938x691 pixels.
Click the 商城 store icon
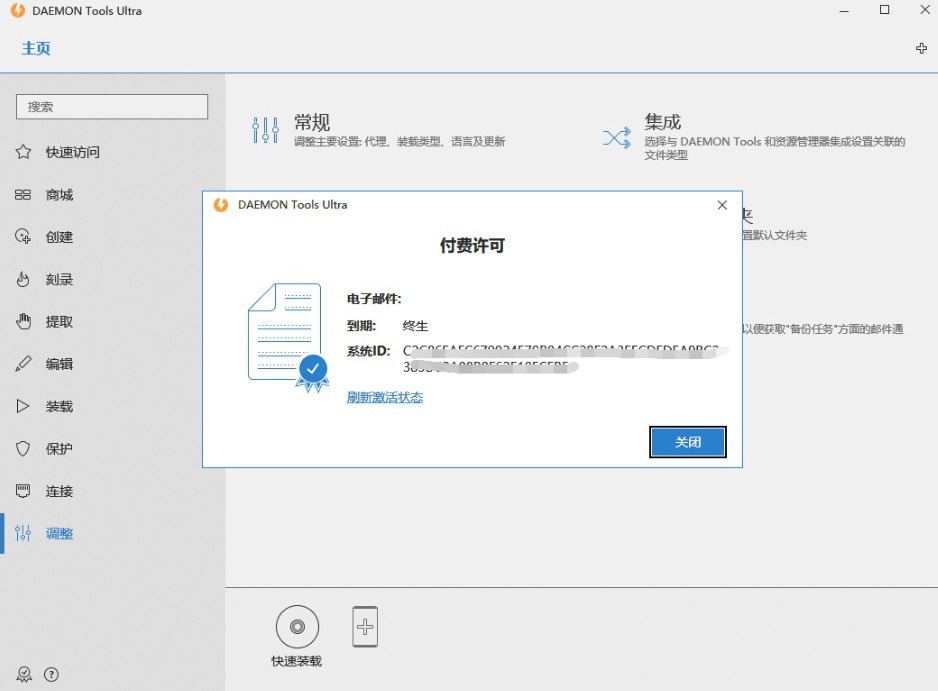[23, 194]
